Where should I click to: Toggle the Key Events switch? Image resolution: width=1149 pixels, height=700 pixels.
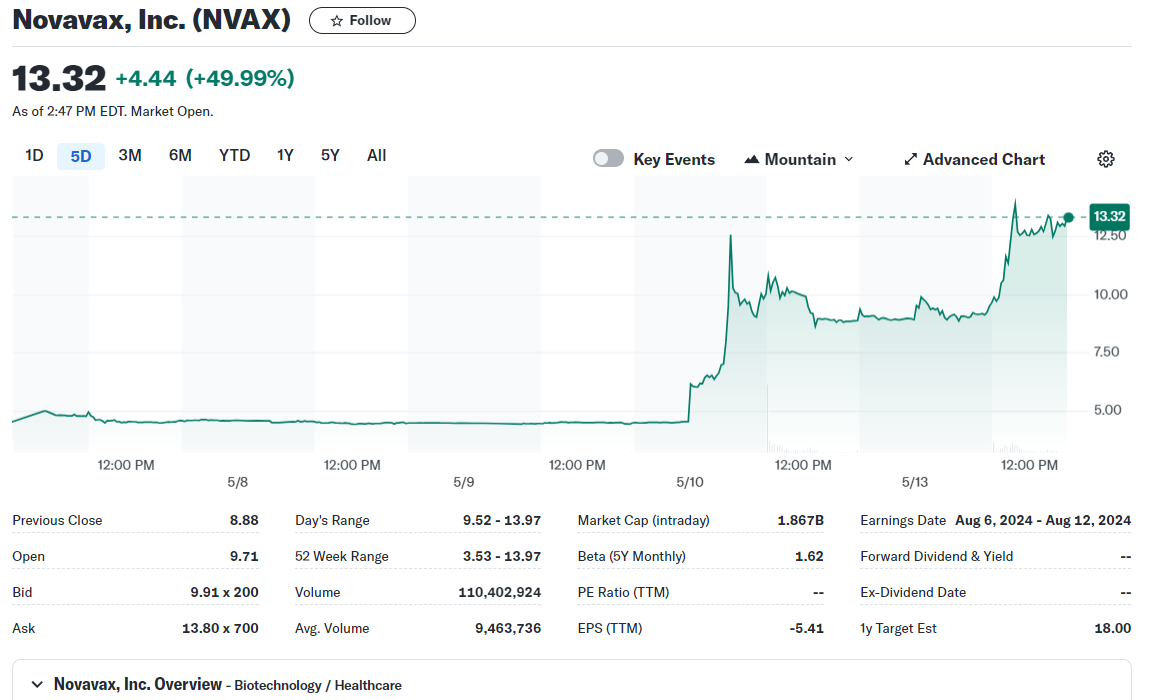tap(608, 158)
